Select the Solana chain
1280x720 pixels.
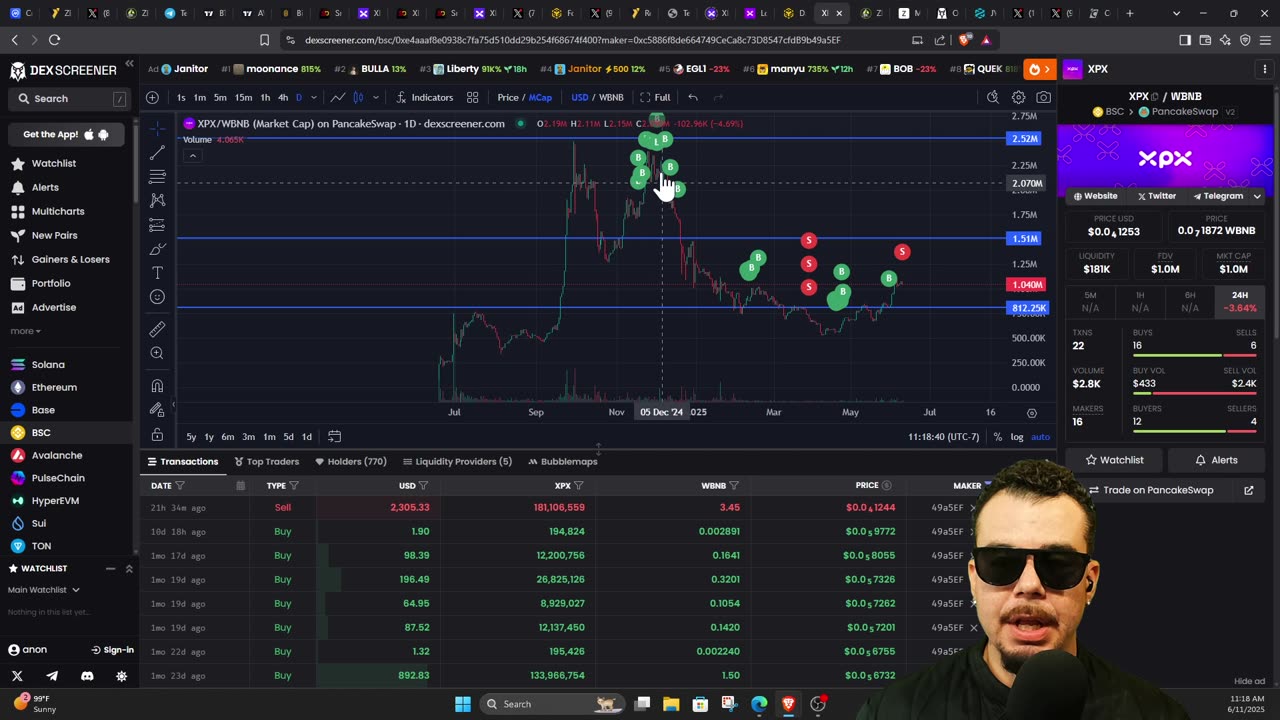(48, 365)
